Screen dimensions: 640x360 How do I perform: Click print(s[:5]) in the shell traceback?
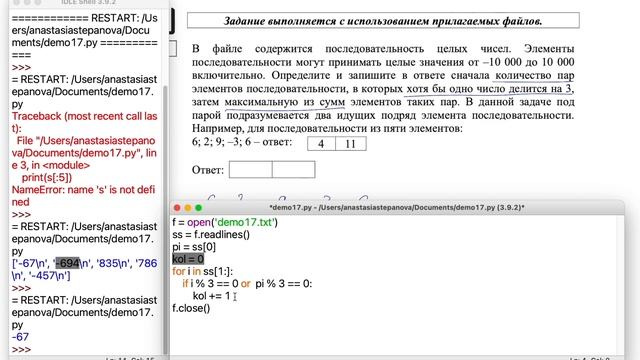47,178
